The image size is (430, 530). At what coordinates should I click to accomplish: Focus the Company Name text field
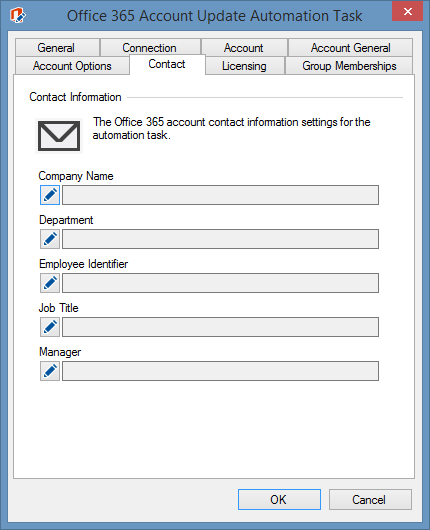[220, 195]
